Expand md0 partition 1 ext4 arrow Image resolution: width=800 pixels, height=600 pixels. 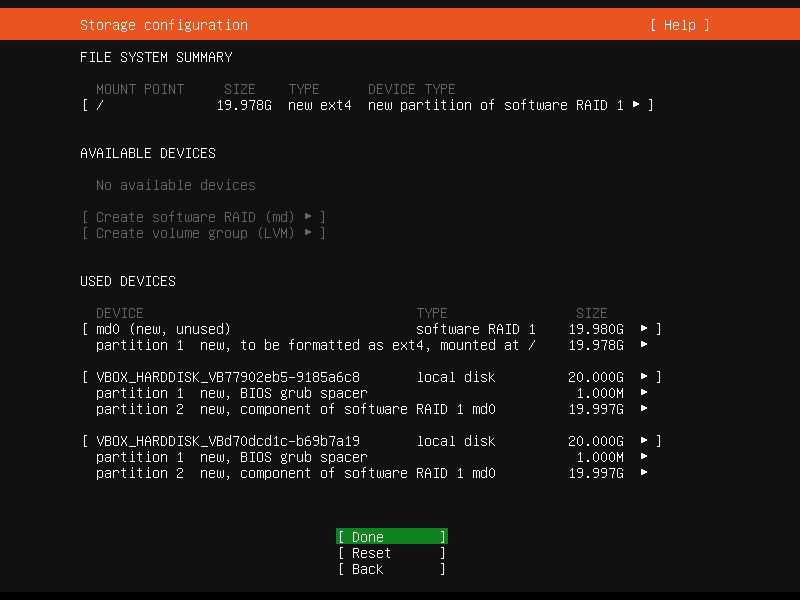coord(644,345)
